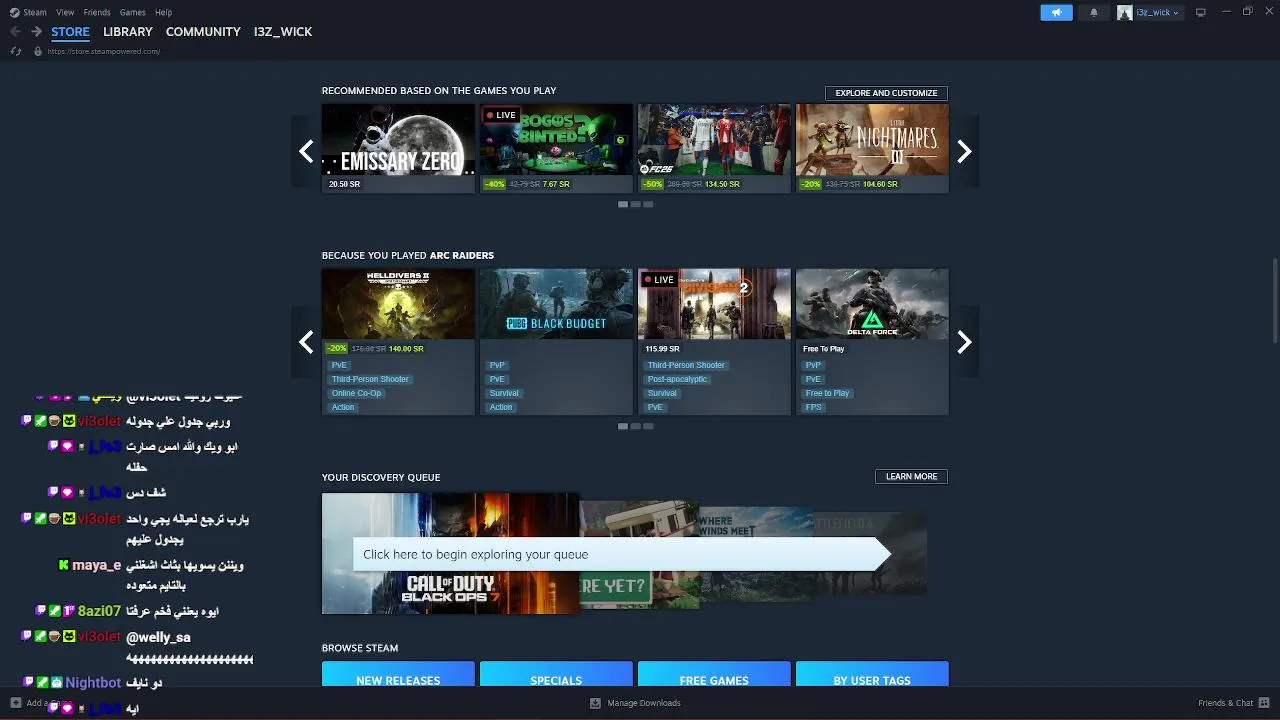Click the -20% discount badge on Helldivers II
This screenshot has width=1280, height=720.
(337, 349)
